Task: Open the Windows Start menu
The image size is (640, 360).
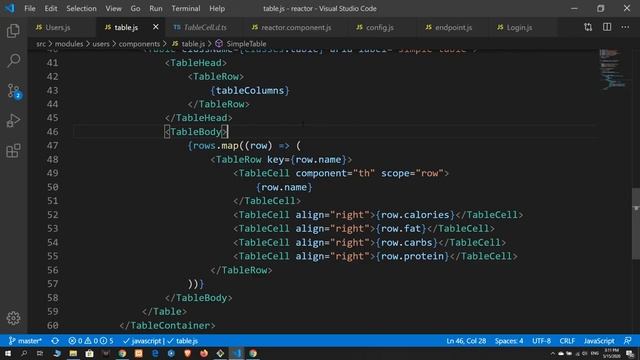Action: 8,353
